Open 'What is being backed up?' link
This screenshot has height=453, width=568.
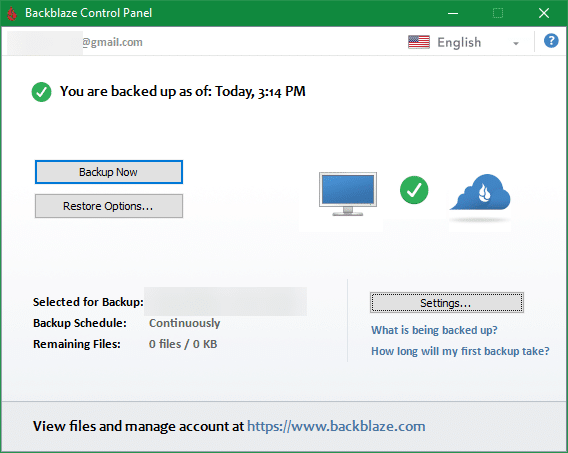(x=434, y=330)
